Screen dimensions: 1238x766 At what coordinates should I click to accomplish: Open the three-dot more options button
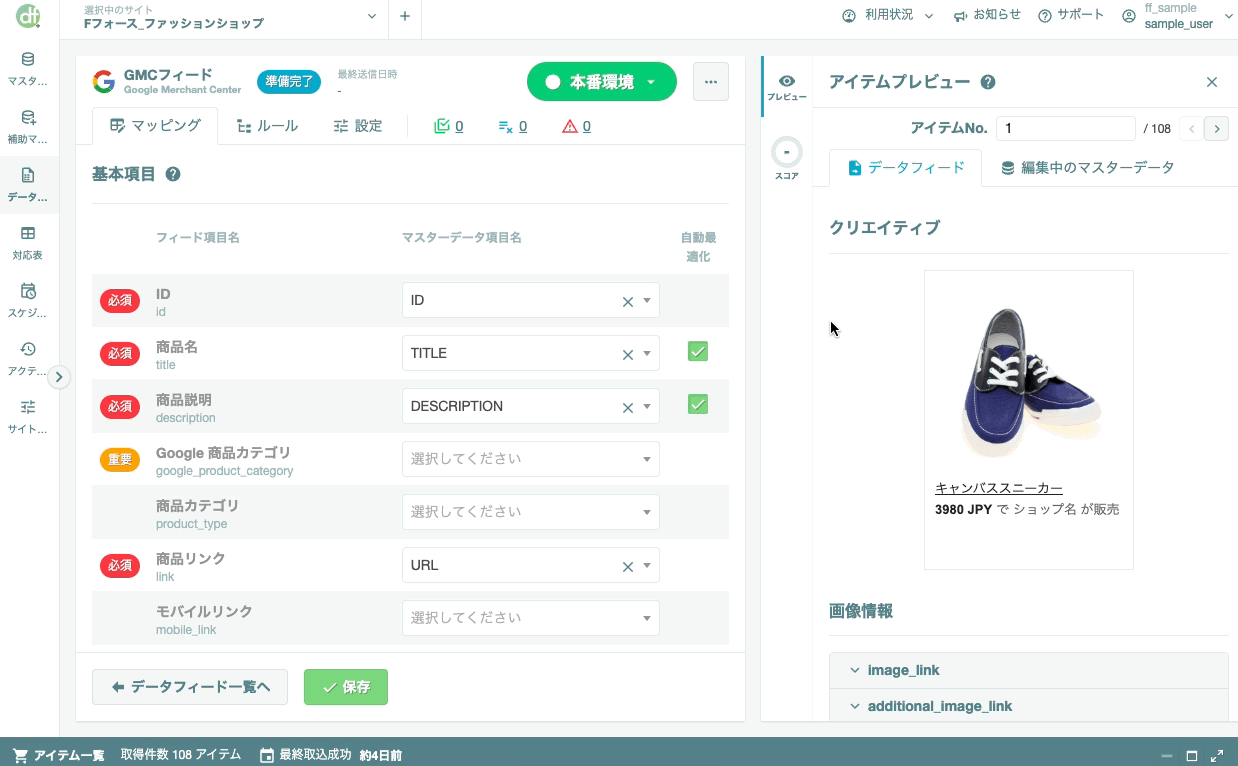(711, 82)
